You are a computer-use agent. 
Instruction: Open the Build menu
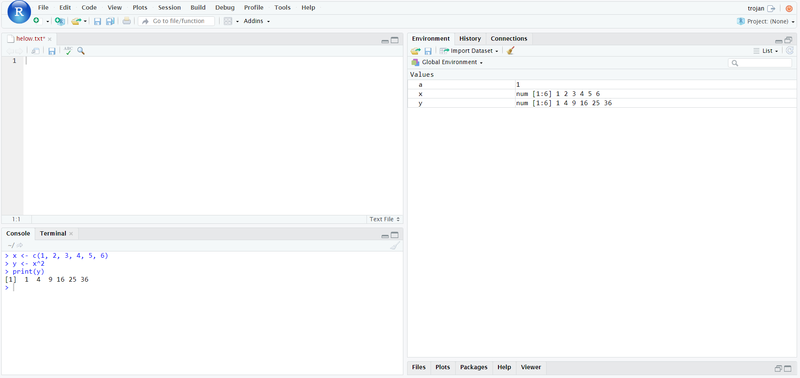point(198,8)
